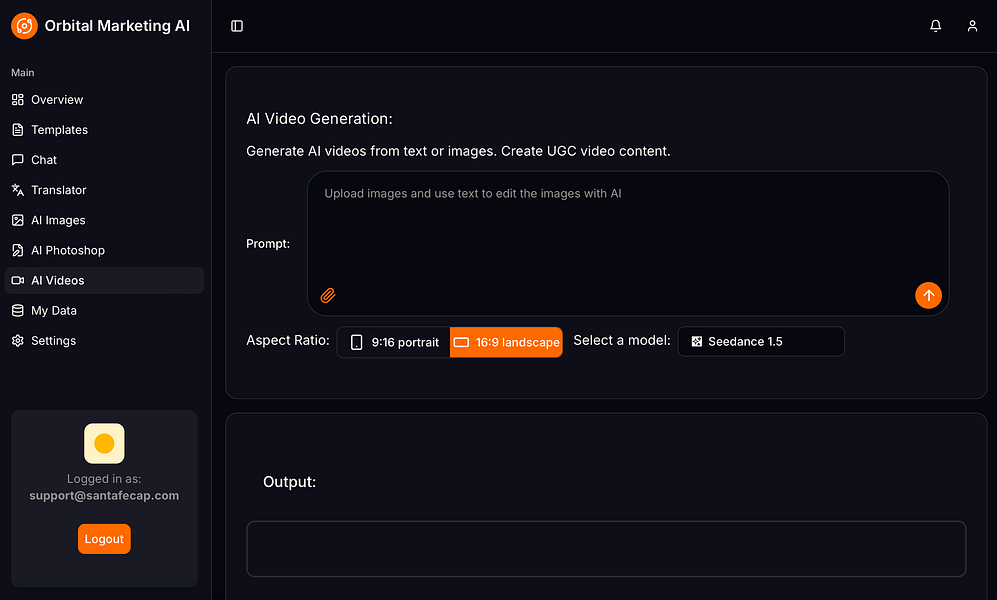
Task: Open the user profile icon
Action: point(972,26)
